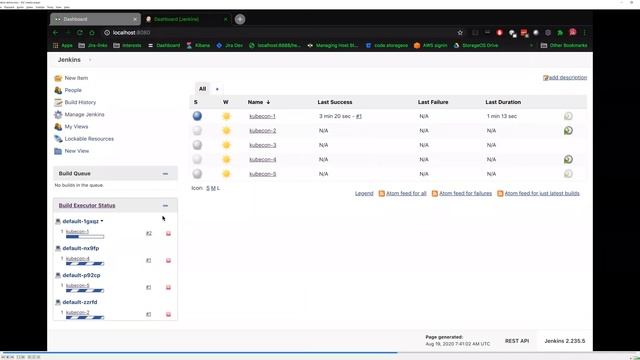This screenshot has width=640, height=360.
Task: Click the Build History notepad icon
Action: 58,102
